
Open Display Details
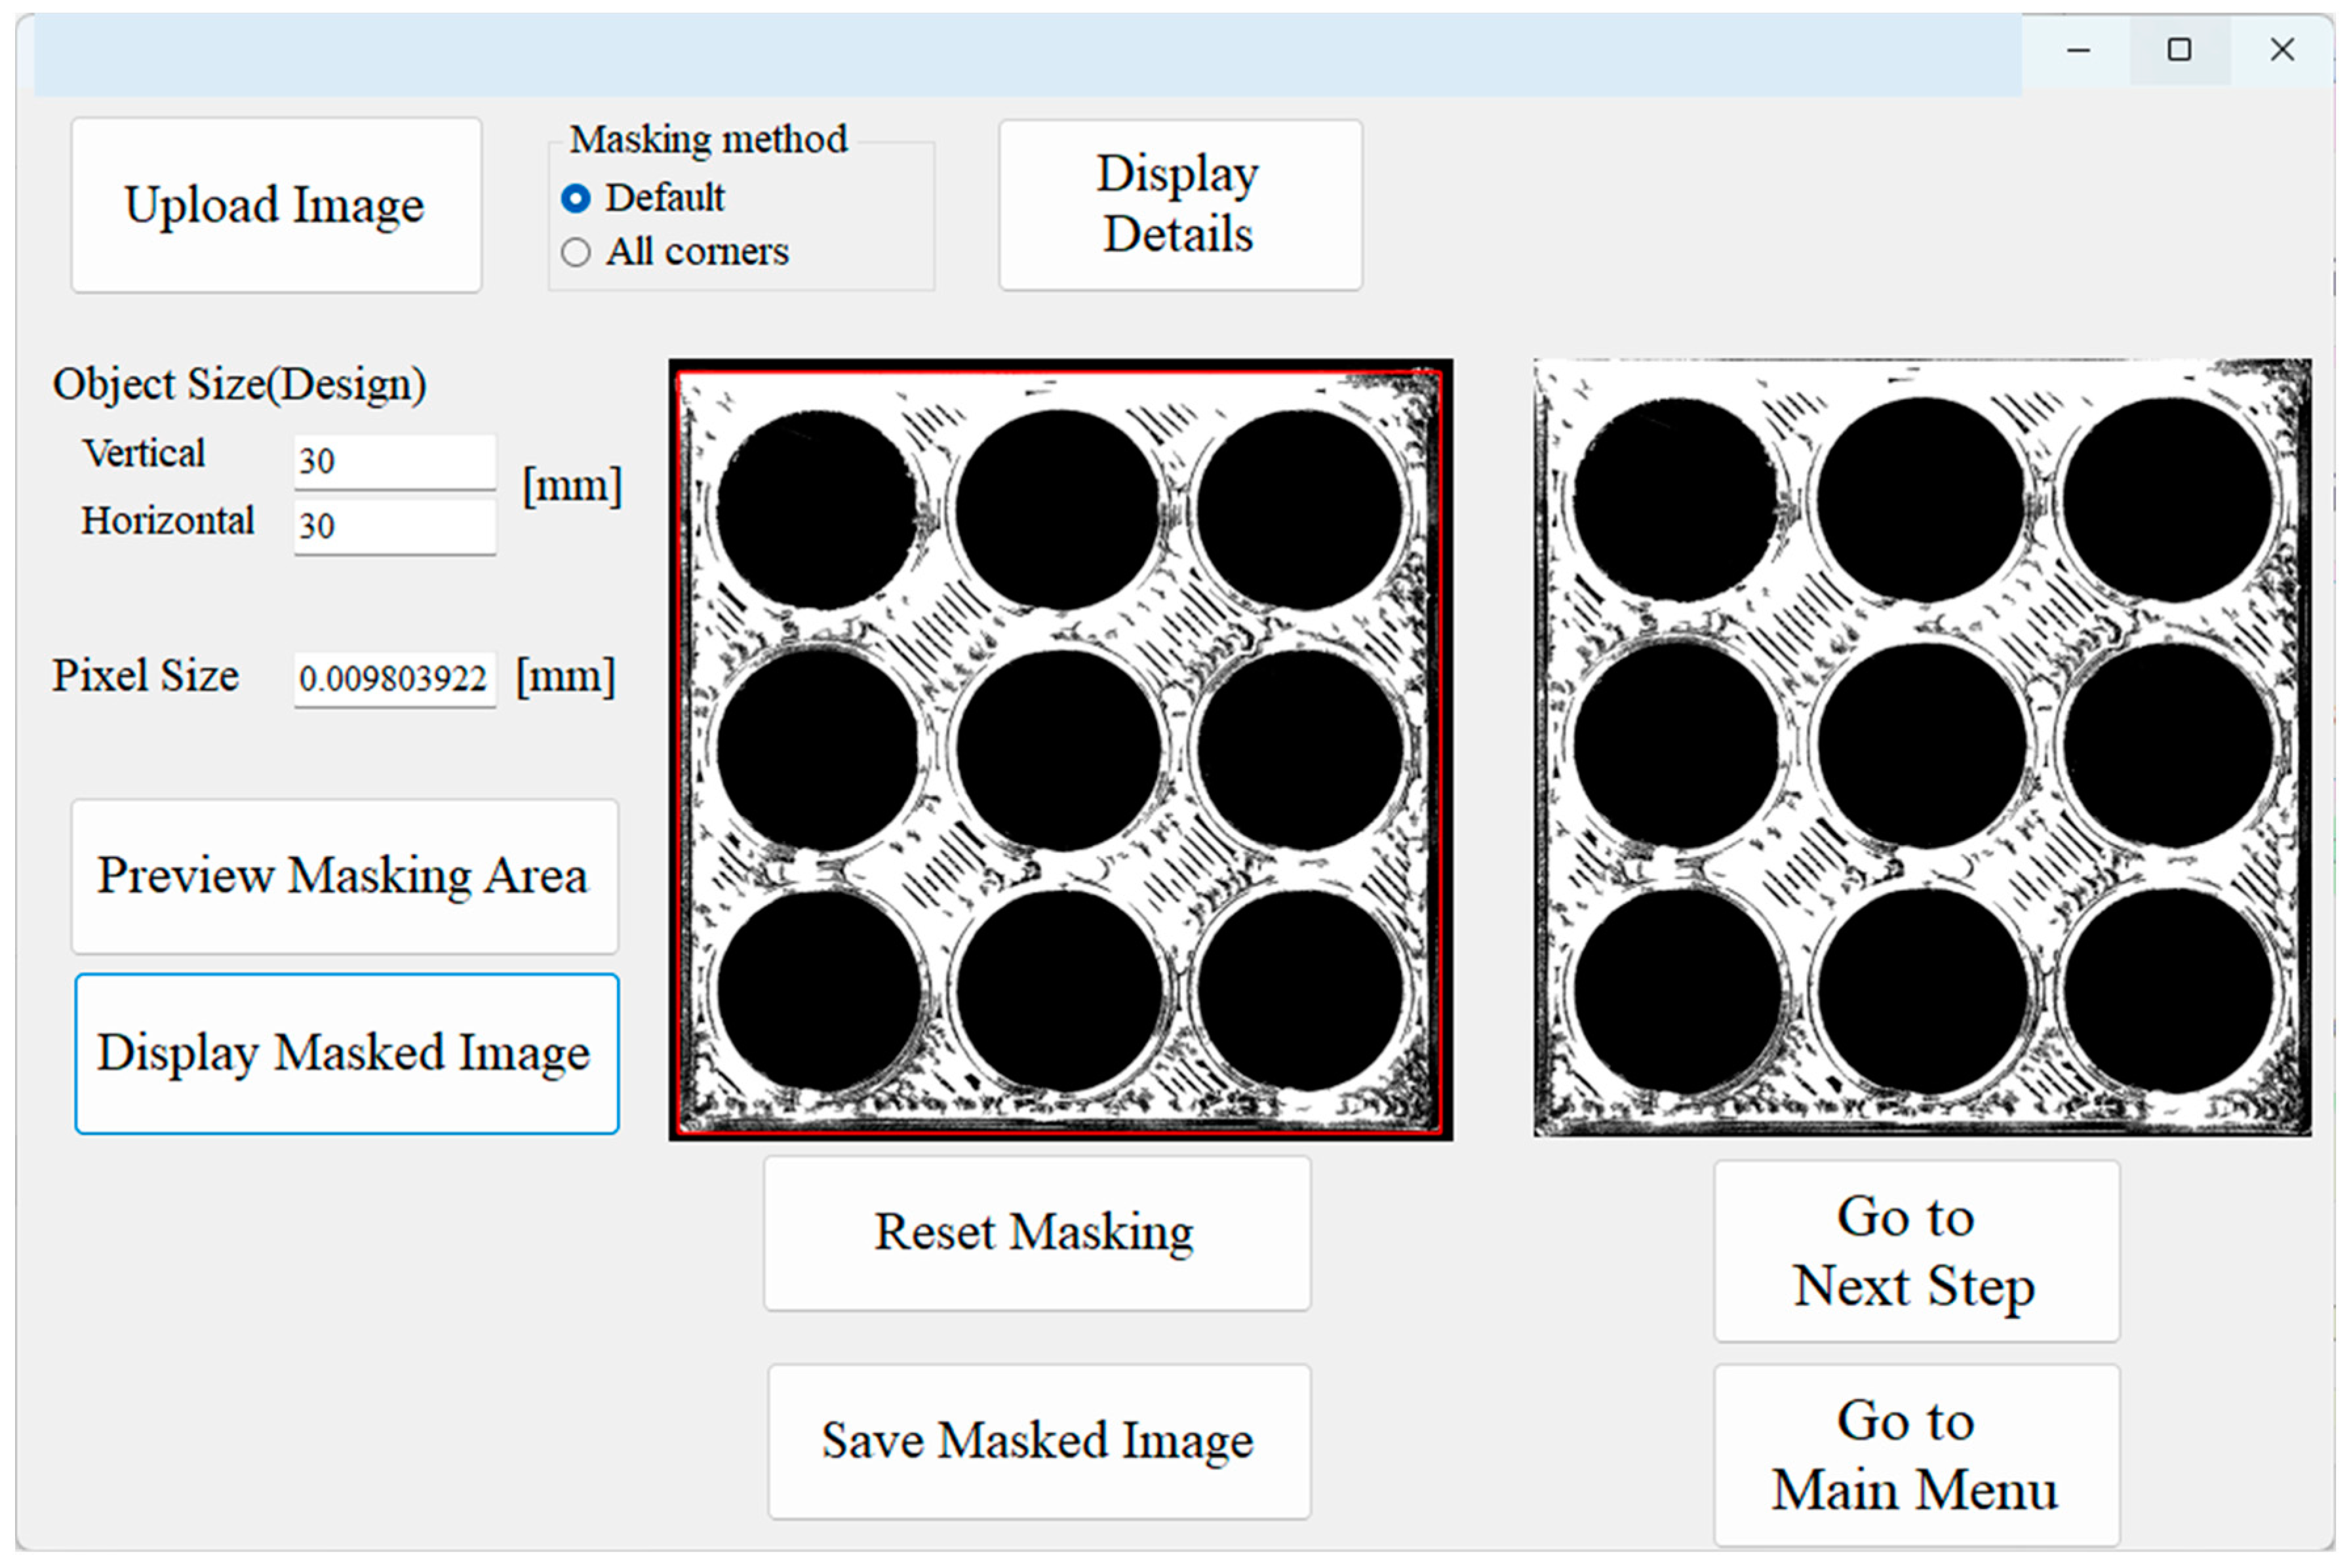(x=1179, y=205)
